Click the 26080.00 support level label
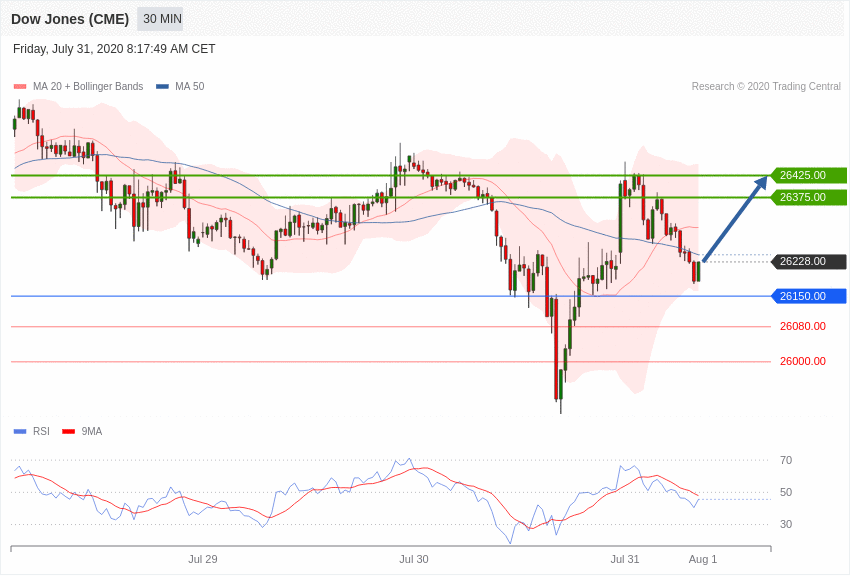The width and height of the screenshot is (850, 576). (x=802, y=326)
